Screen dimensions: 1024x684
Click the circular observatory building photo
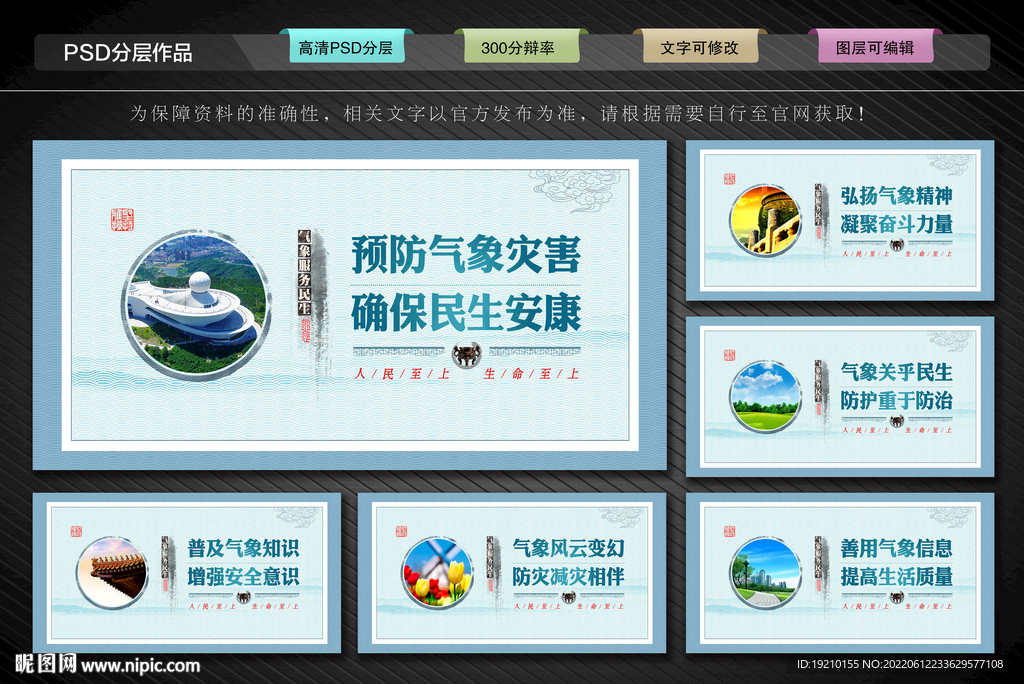pos(196,305)
